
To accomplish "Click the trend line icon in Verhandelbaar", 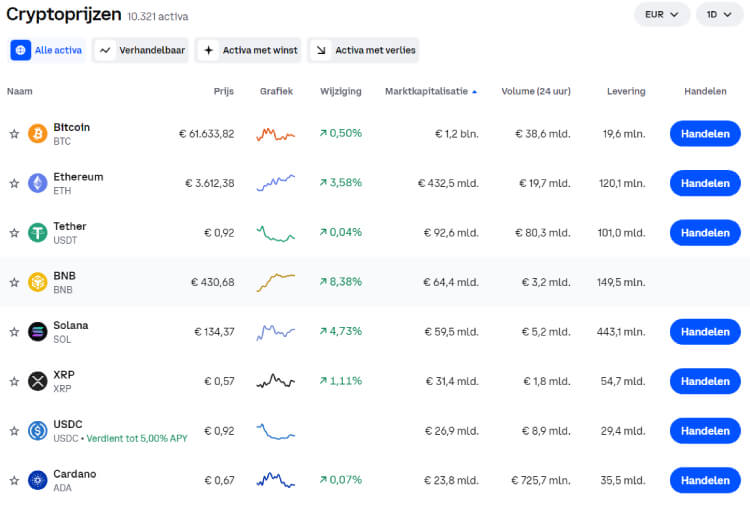I will click(x=105, y=50).
